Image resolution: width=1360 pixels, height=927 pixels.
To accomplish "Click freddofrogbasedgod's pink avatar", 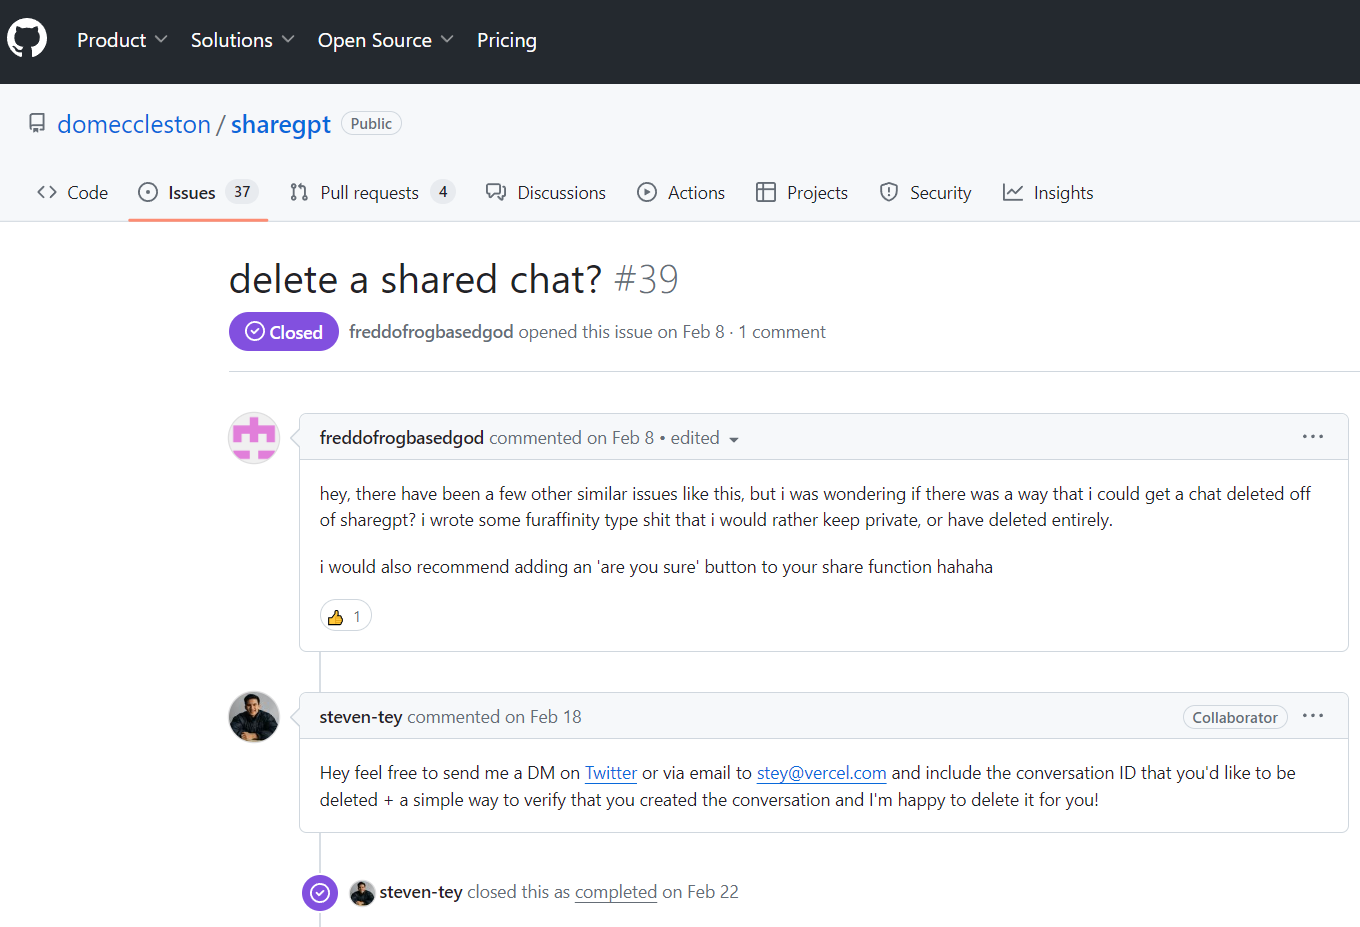I will coord(254,438).
